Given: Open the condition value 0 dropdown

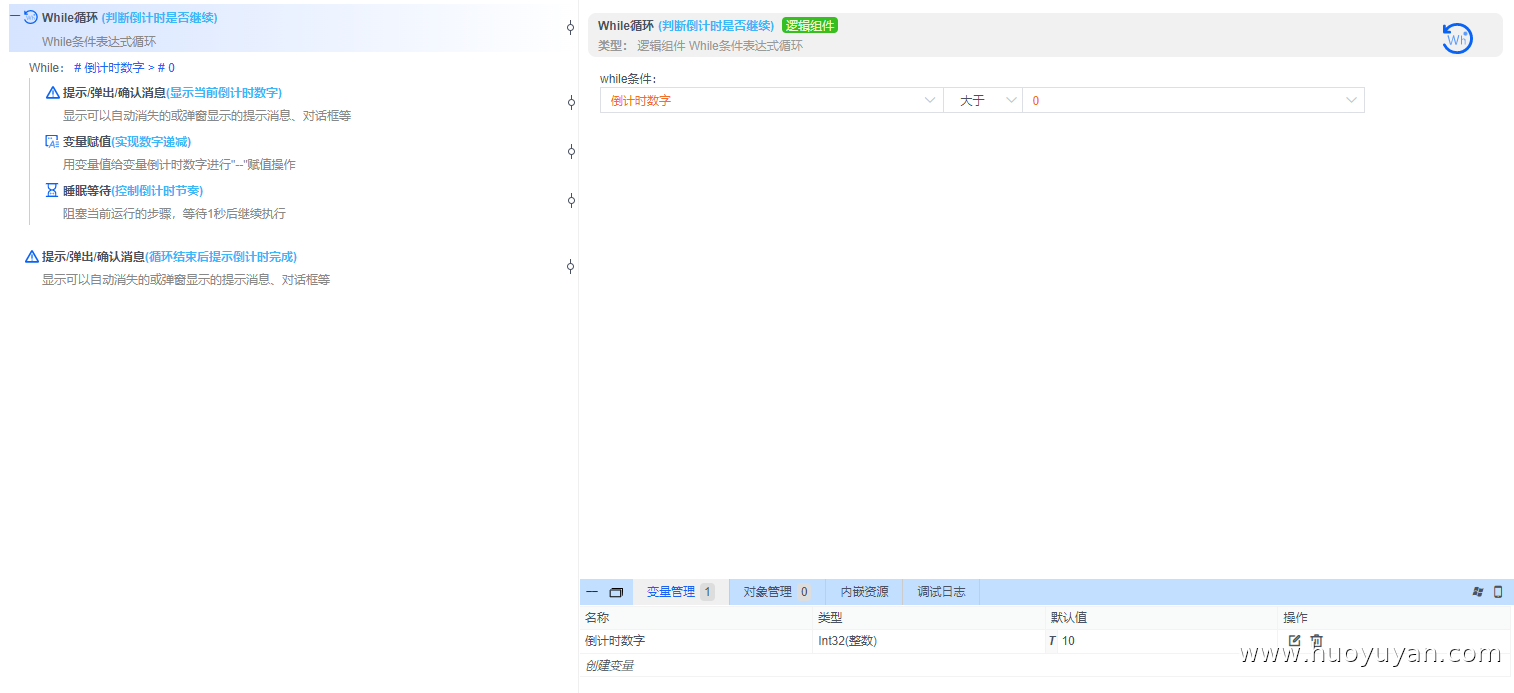Looking at the screenshot, I should tap(1193, 100).
